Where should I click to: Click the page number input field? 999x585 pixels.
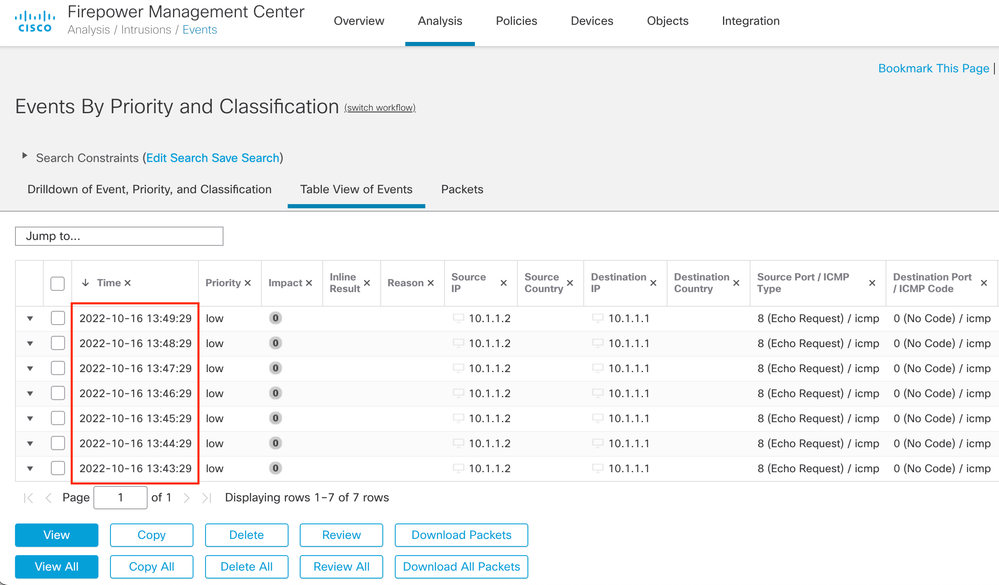pyautogui.click(x=120, y=498)
